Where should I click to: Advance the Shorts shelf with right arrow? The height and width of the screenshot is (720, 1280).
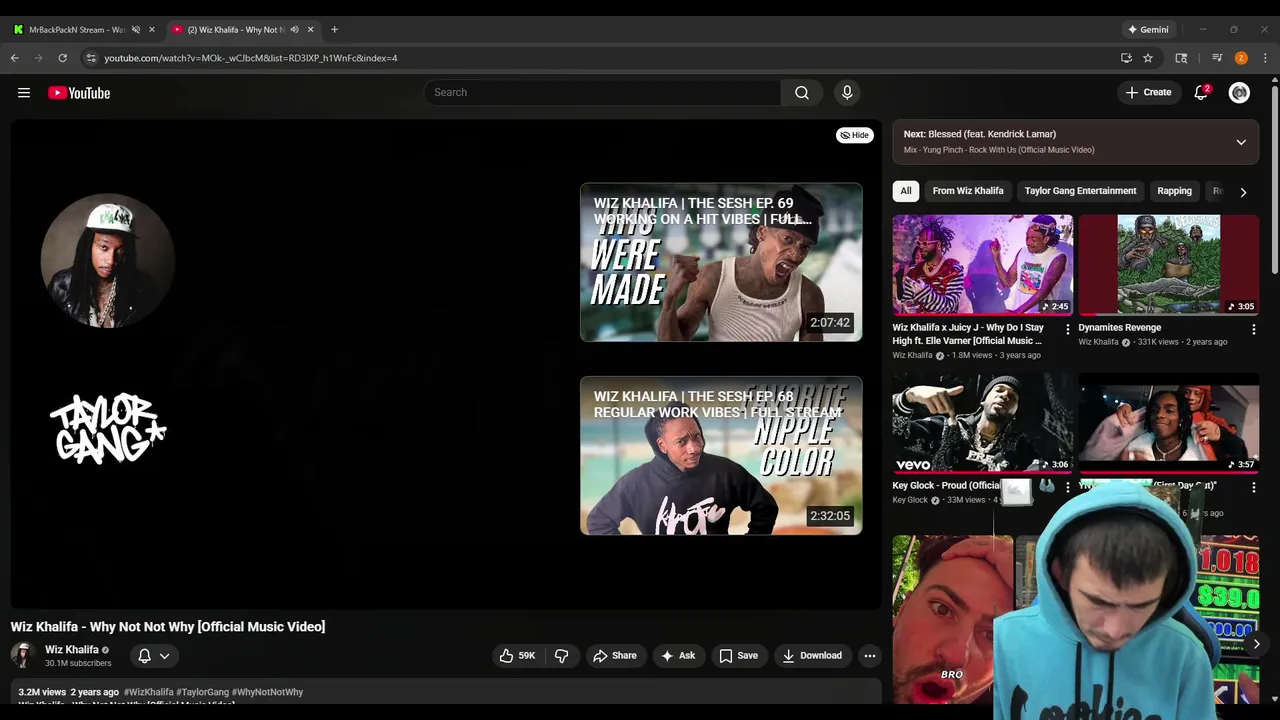[1256, 644]
